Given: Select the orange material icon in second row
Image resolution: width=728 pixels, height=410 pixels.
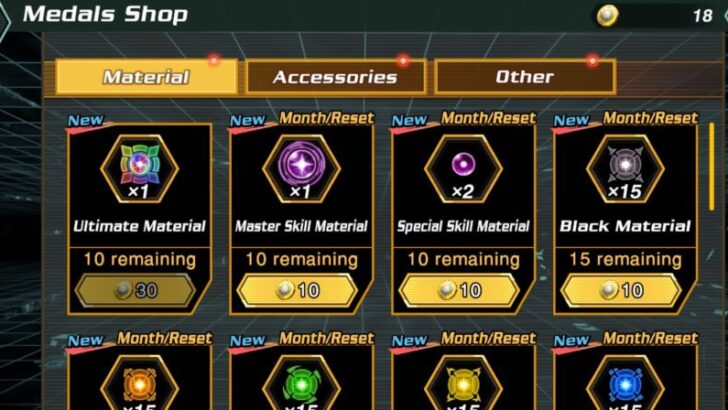Looking at the screenshot, I should coord(139,384).
